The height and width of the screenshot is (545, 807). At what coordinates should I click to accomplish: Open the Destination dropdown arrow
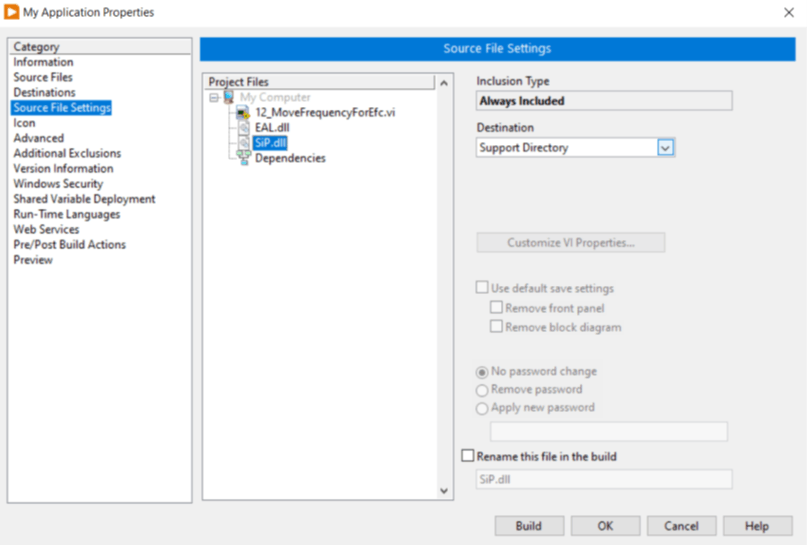[666, 148]
